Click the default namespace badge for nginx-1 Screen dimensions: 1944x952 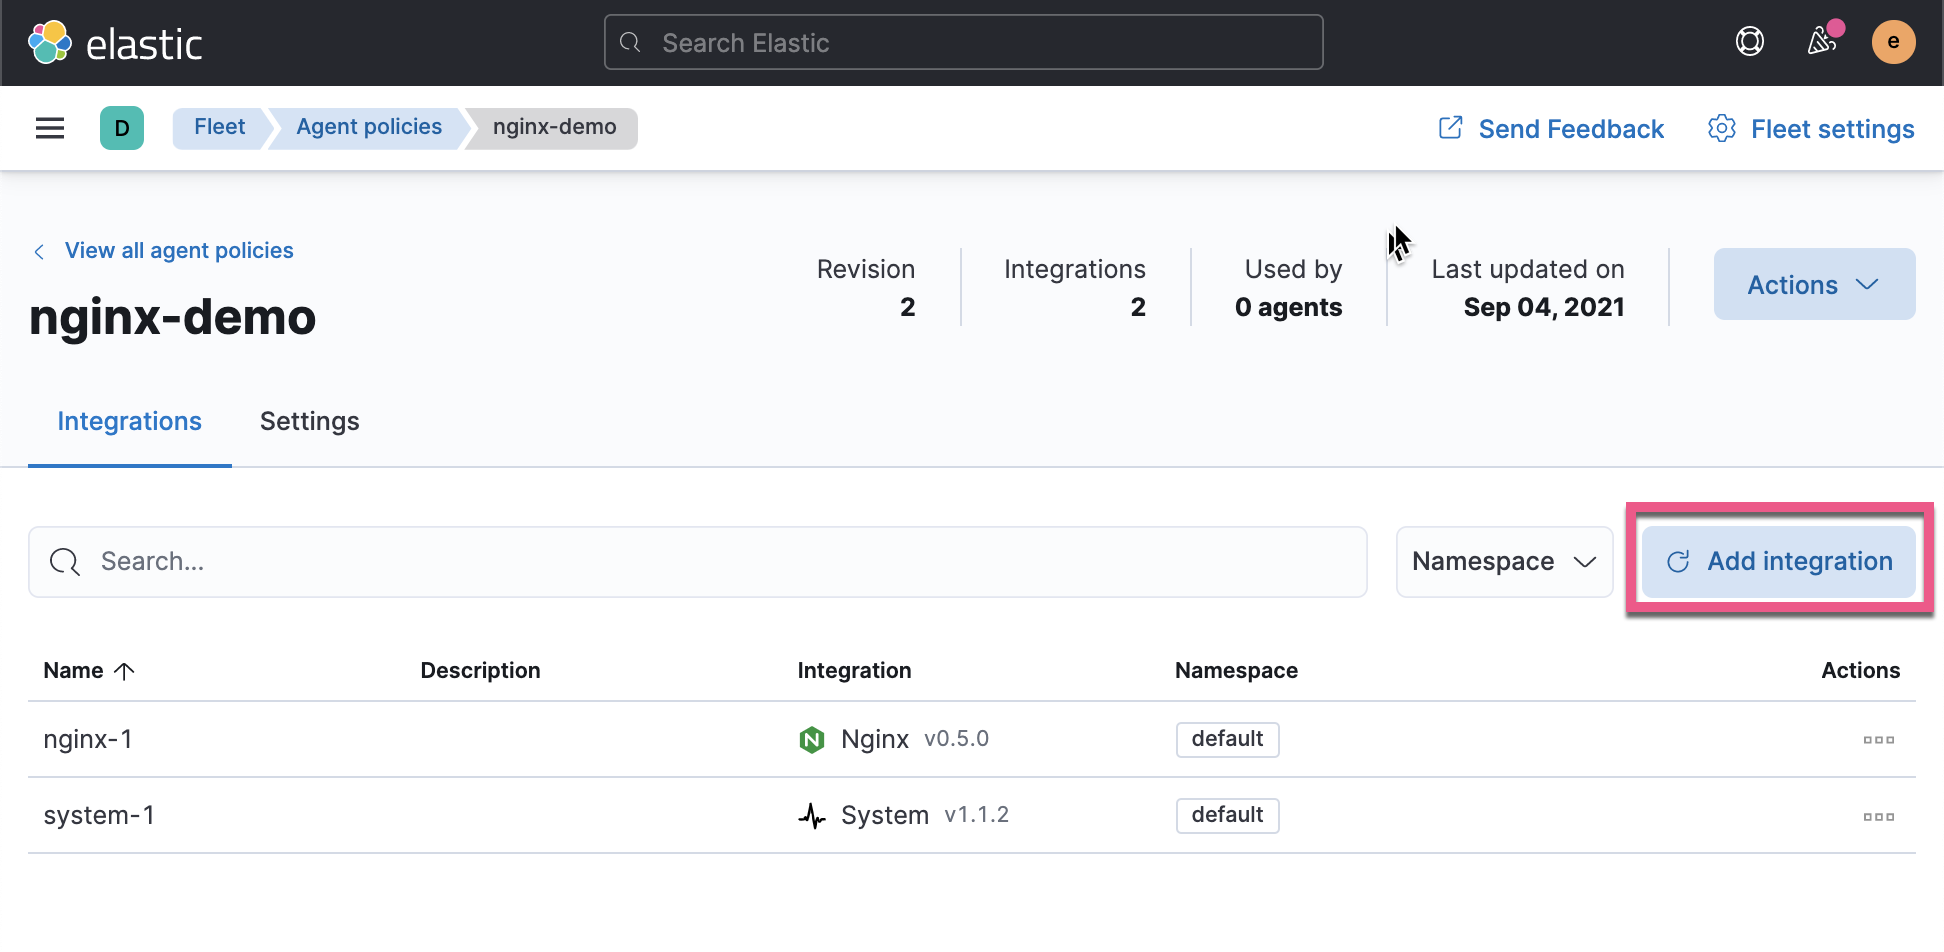pos(1227,739)
